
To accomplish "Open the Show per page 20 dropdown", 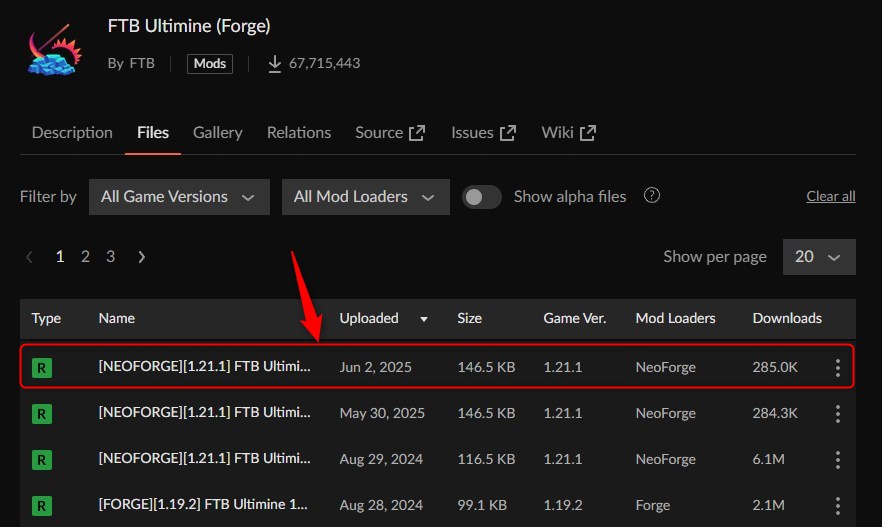I will tap(819, 257).
